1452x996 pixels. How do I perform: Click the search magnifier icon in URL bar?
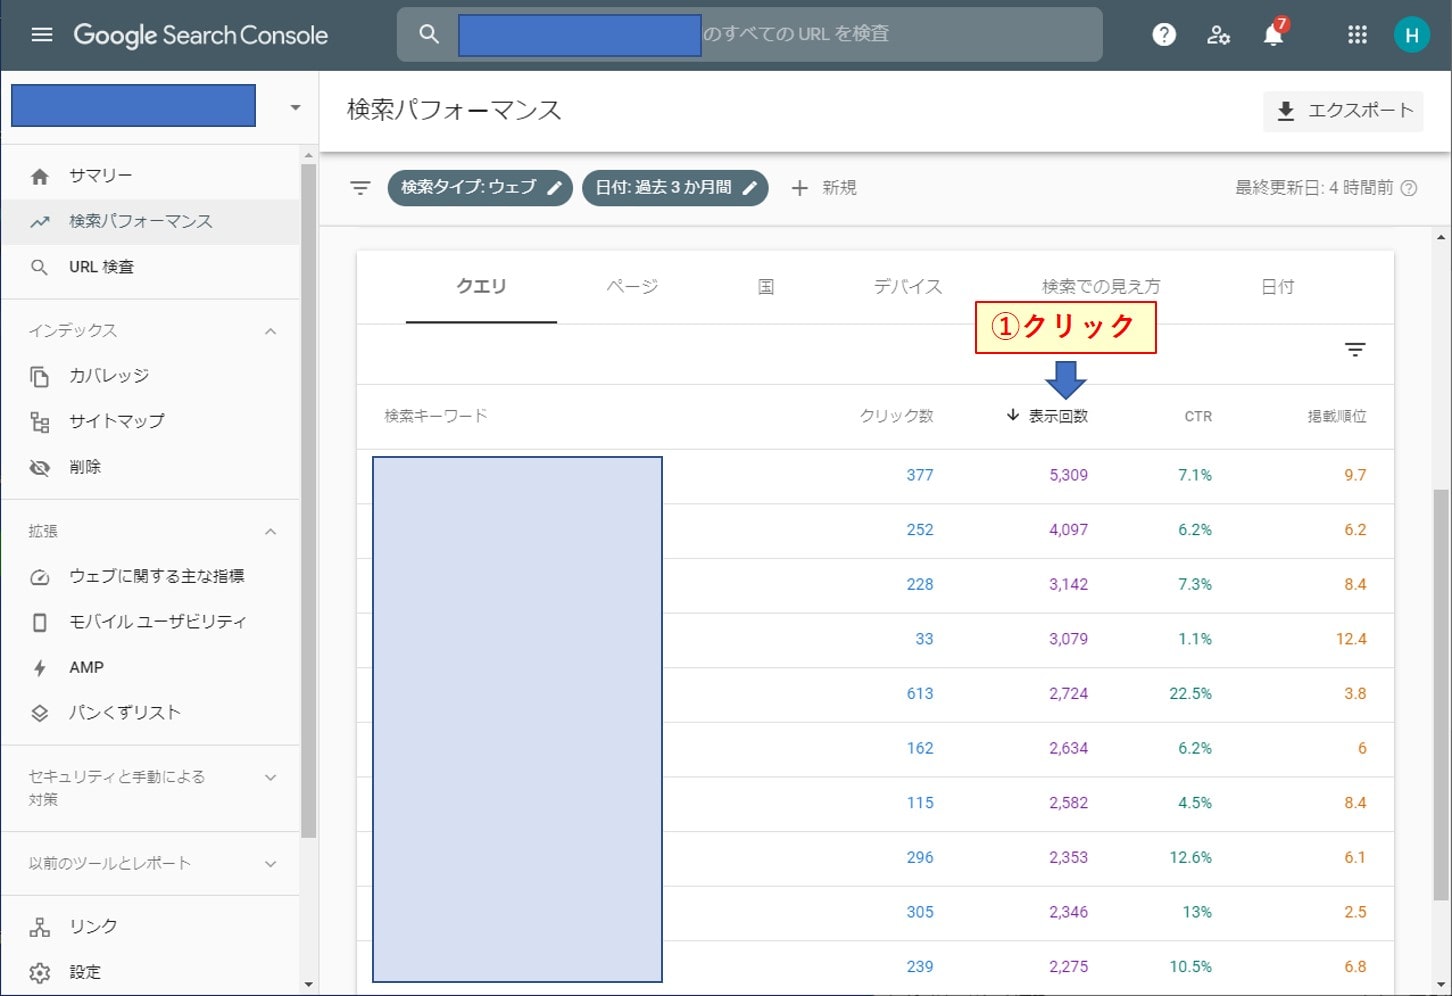429,34
